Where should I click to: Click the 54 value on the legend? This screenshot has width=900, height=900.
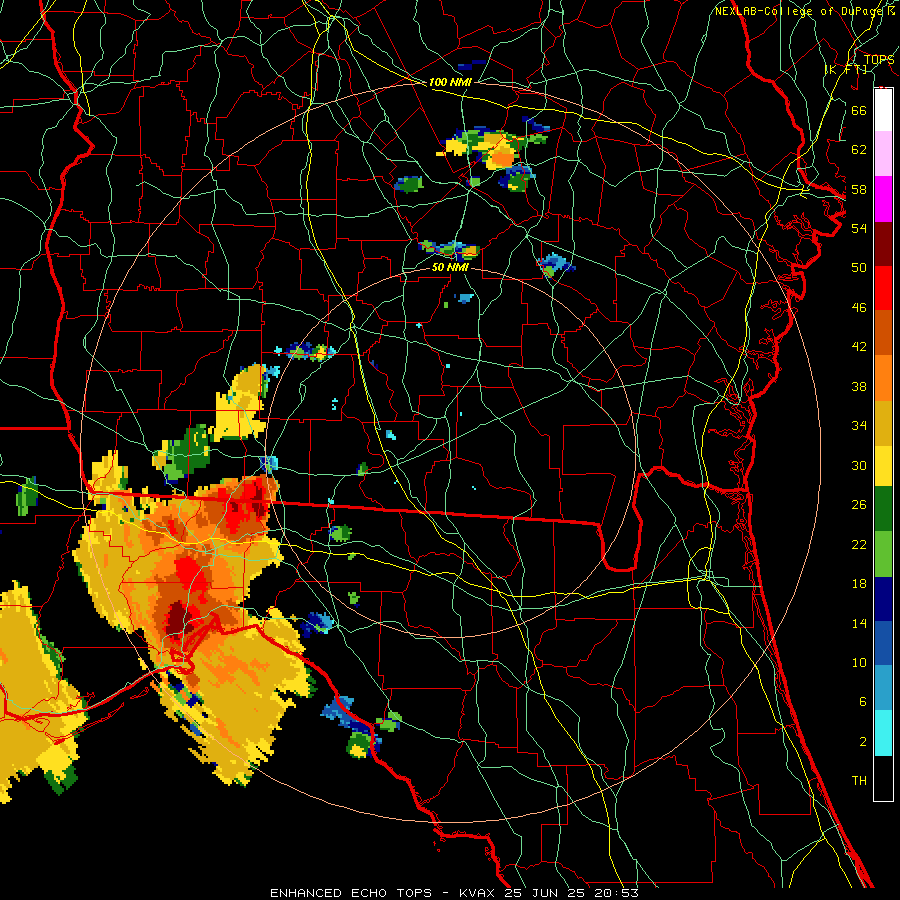click(x=859, y=228)
